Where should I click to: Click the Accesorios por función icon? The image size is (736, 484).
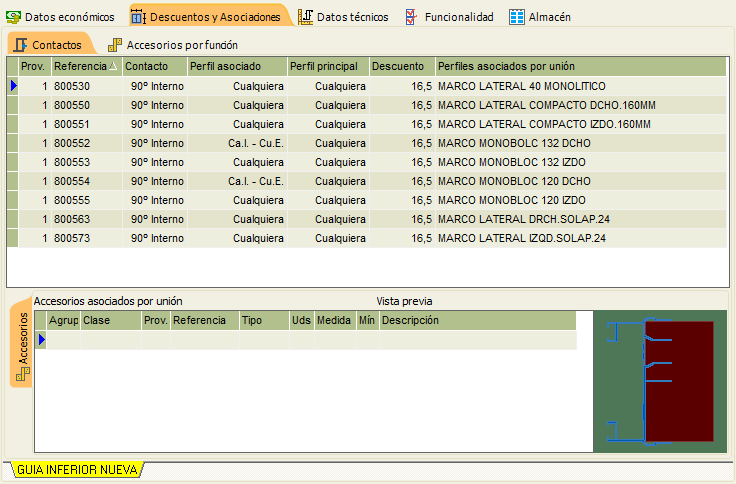pyautogui.click(x=115, y=45)
